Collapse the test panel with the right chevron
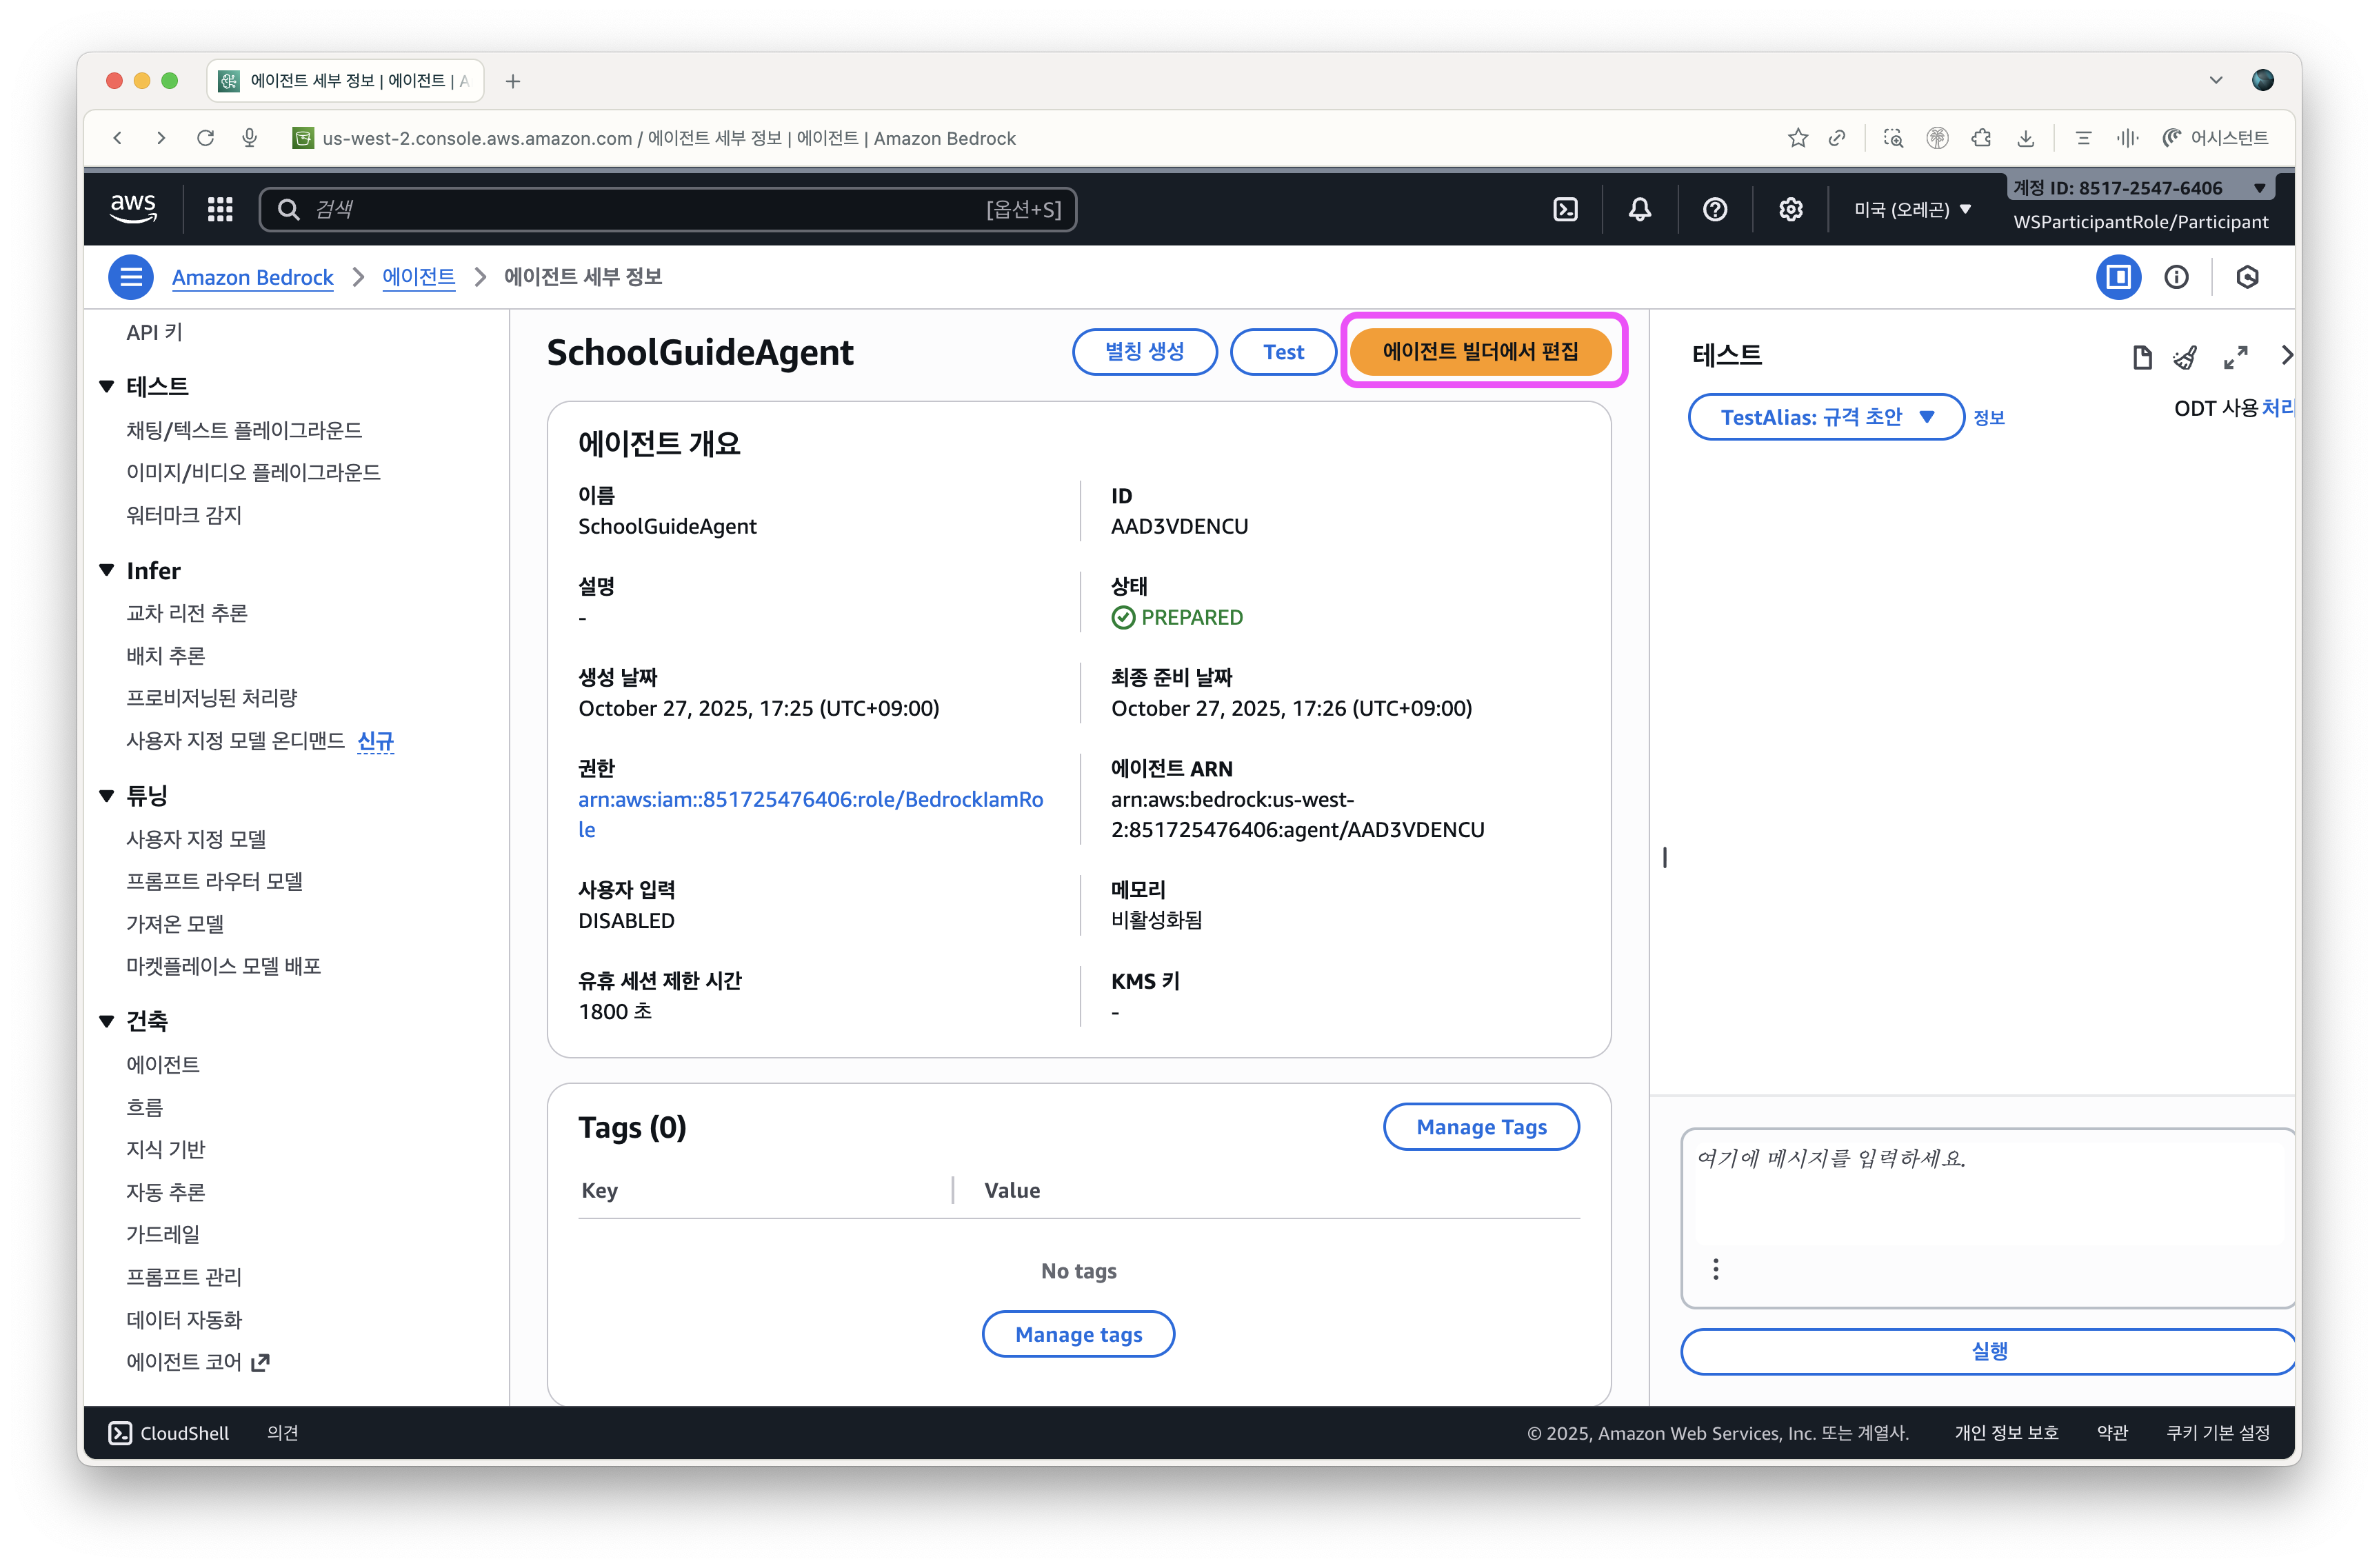2379x1568 pixels. 2286,355
